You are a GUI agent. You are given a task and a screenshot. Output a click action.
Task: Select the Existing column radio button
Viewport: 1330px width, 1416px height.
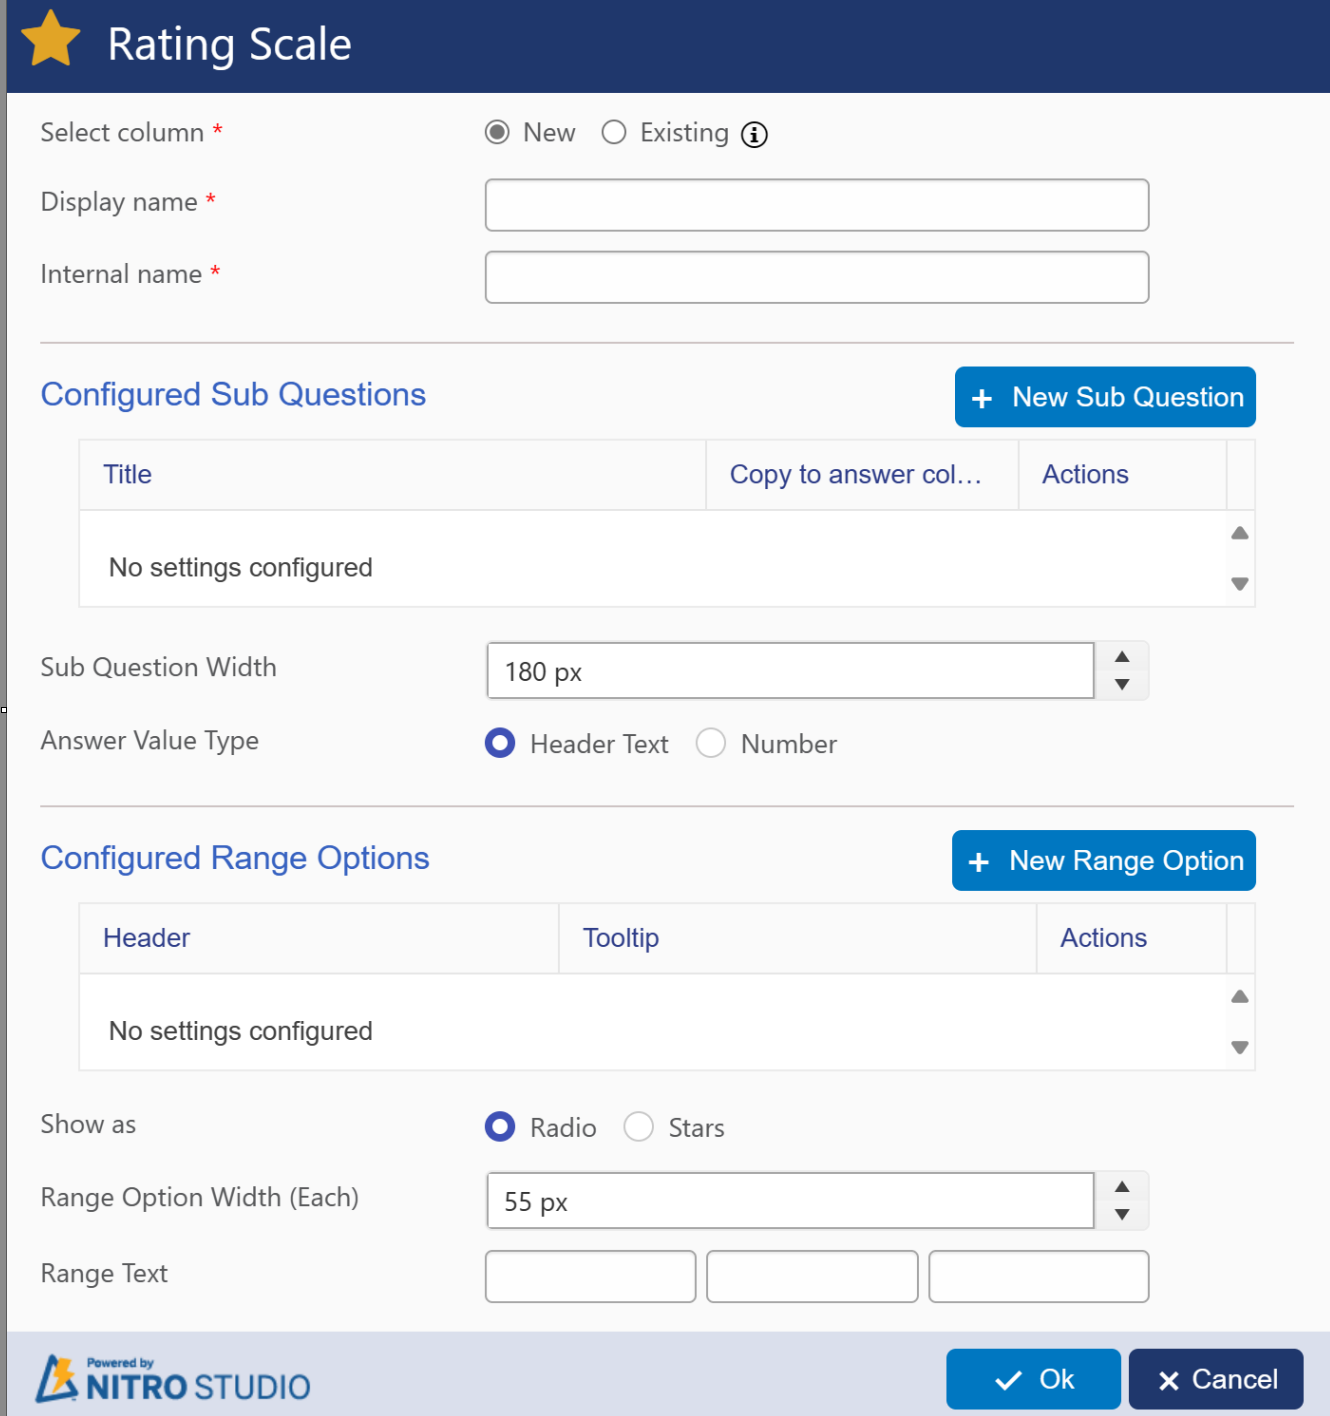tap(614, 132)
